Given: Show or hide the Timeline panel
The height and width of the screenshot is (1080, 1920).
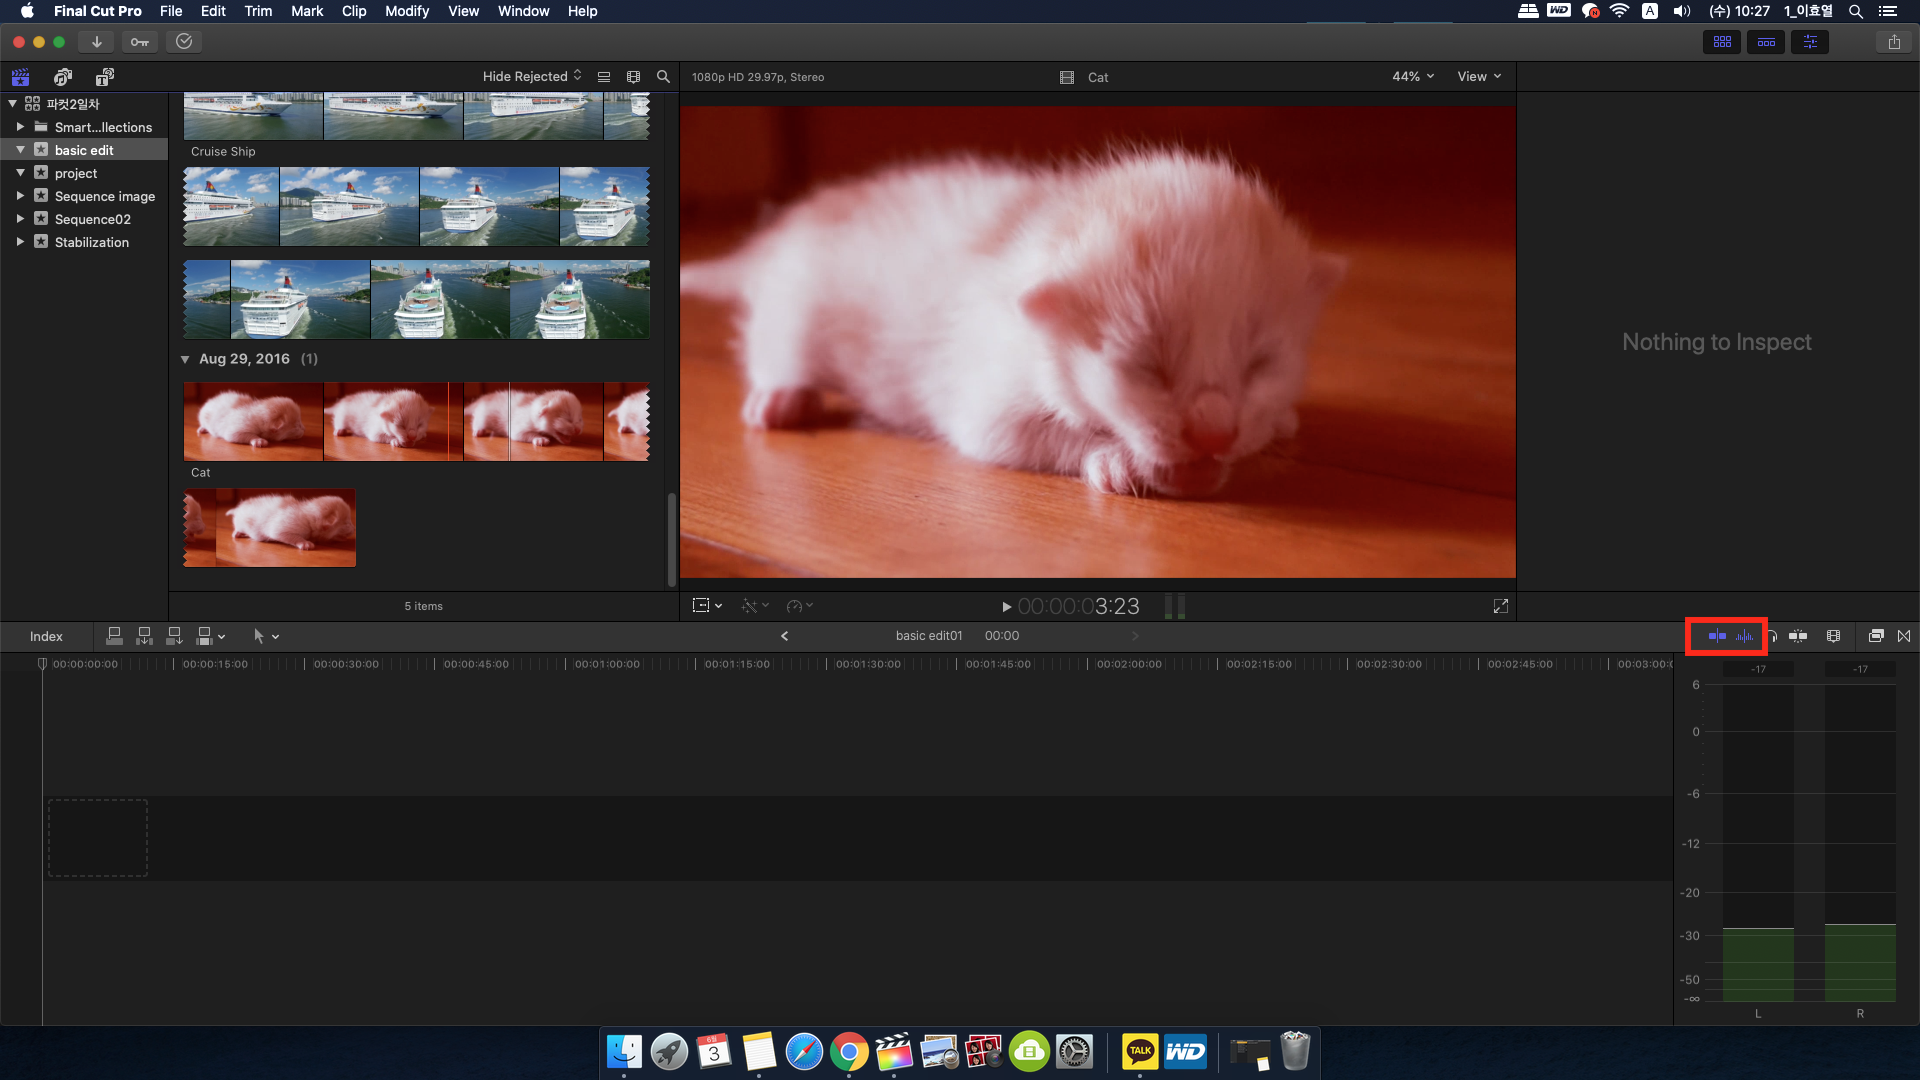Looking at the screenshot, I should tap(1766, 42).
